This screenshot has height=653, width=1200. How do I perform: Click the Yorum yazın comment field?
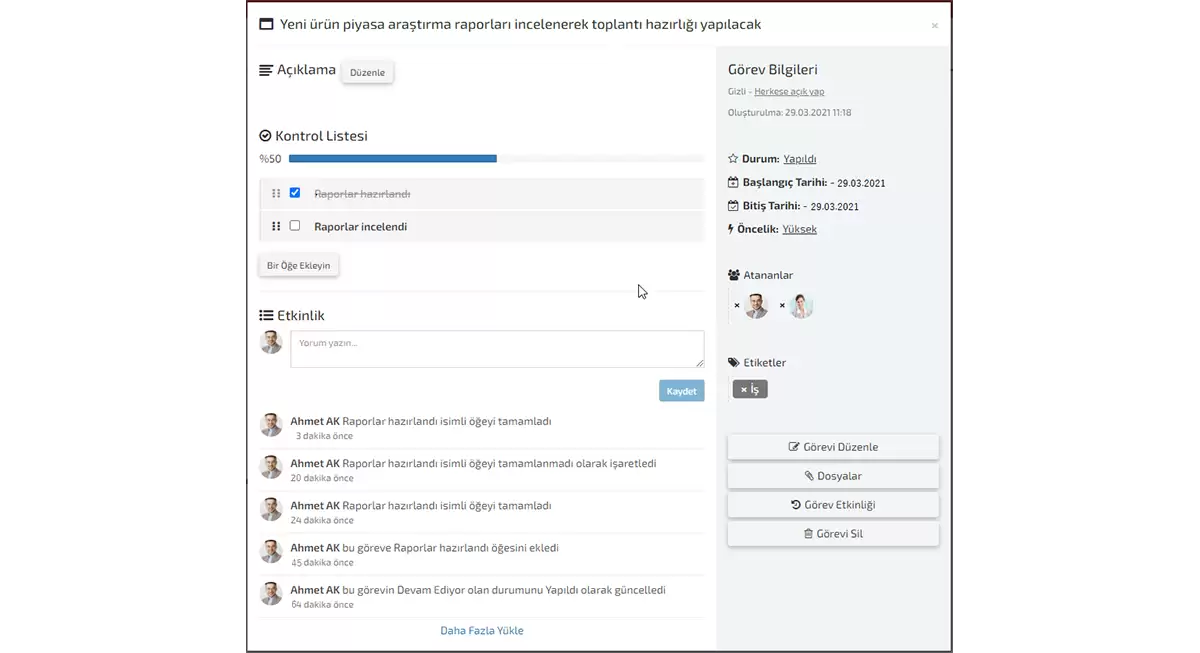[x=496, y=349]
